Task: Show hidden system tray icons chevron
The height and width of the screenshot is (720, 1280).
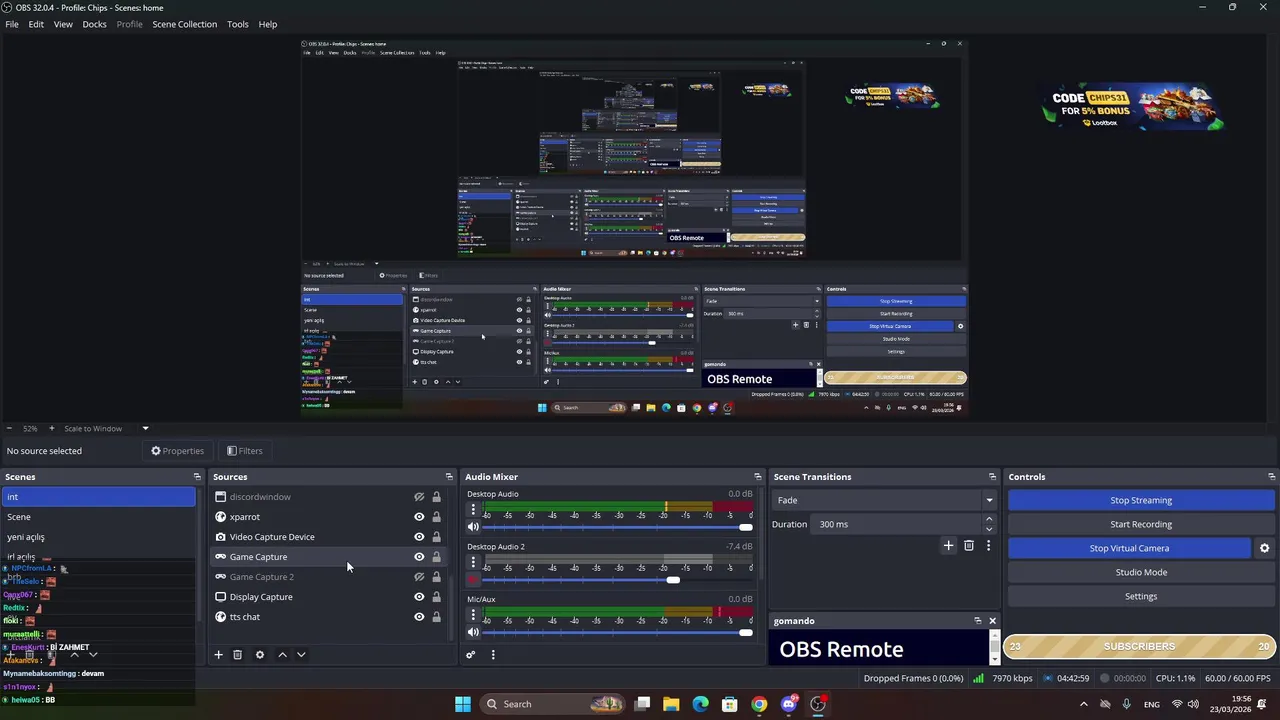Action: (1083, 704)
